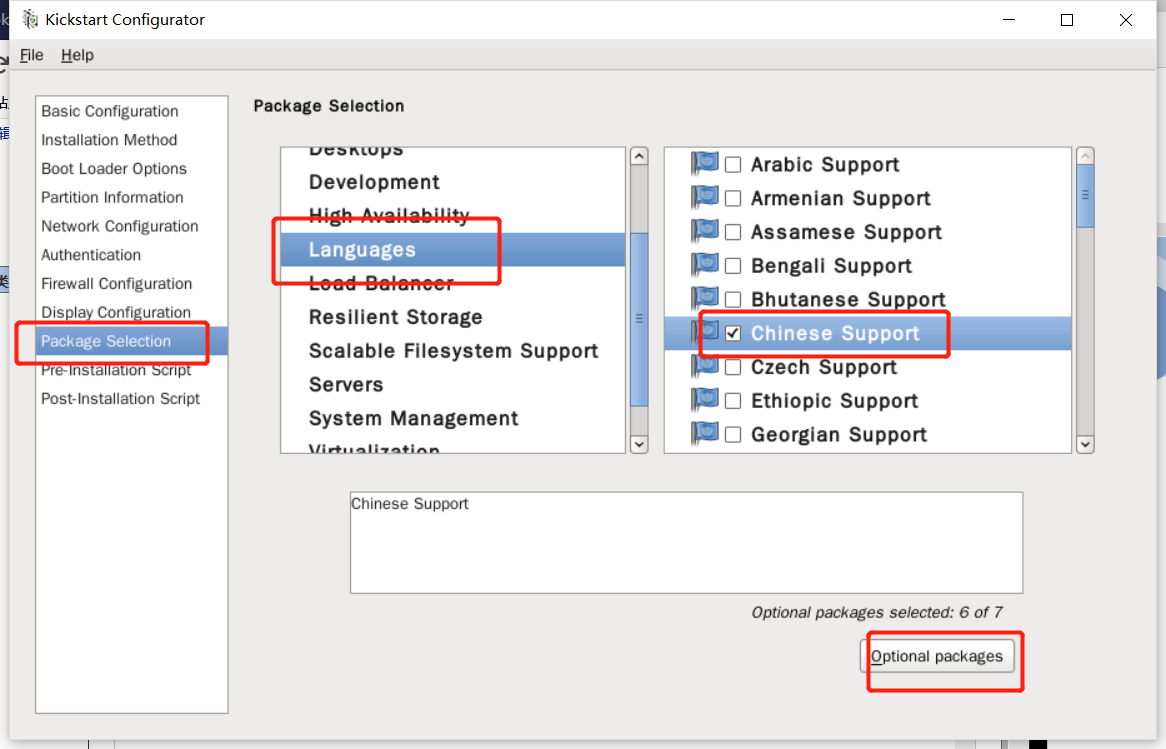
Task: Click category list scroll down arrow
Action: point(639,444)
